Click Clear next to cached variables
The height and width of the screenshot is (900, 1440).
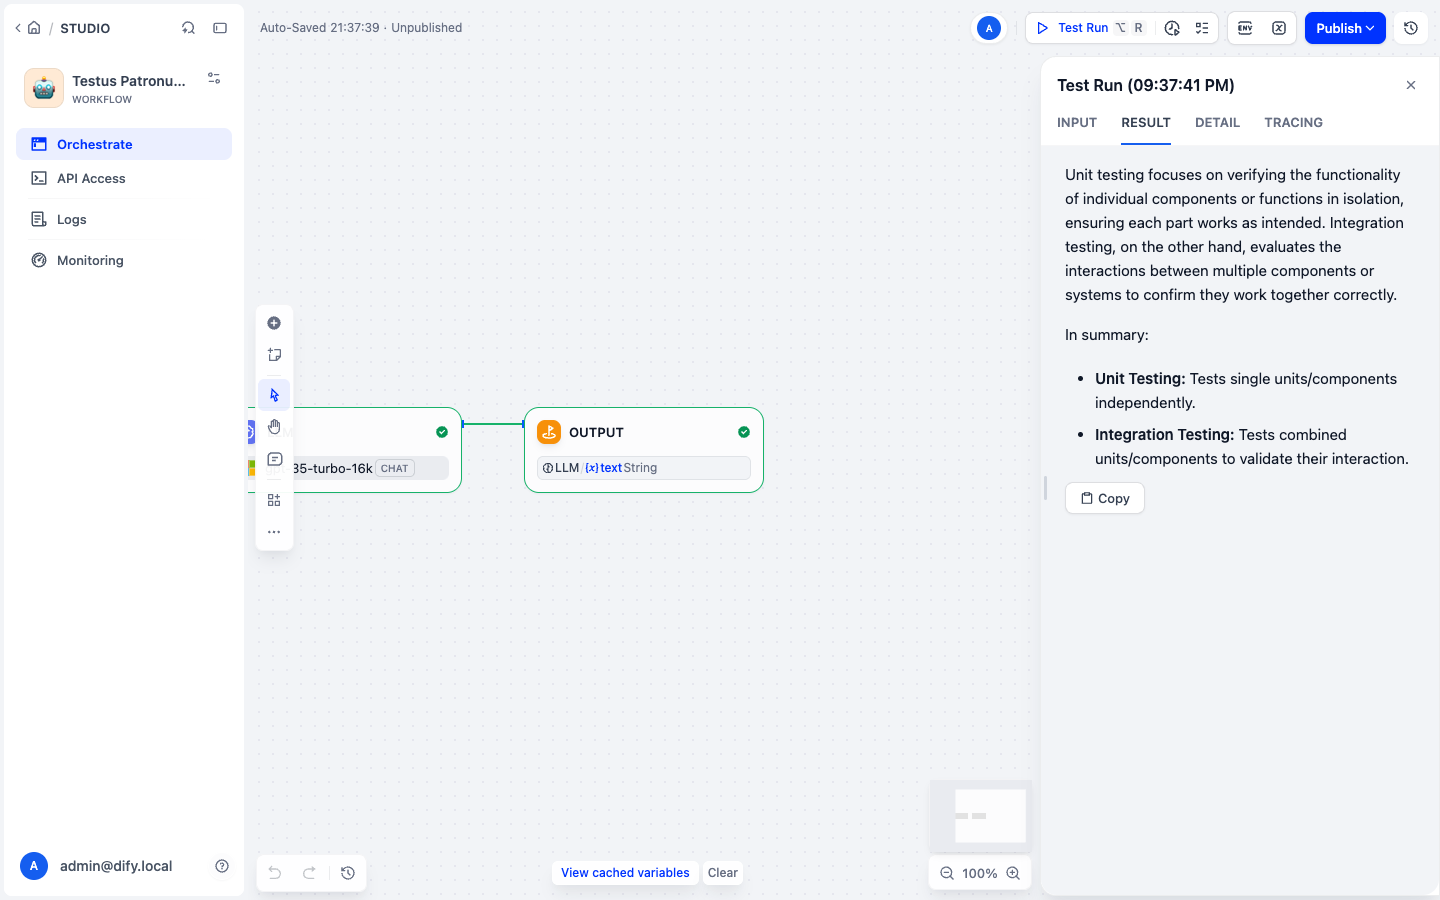(723, 873)
